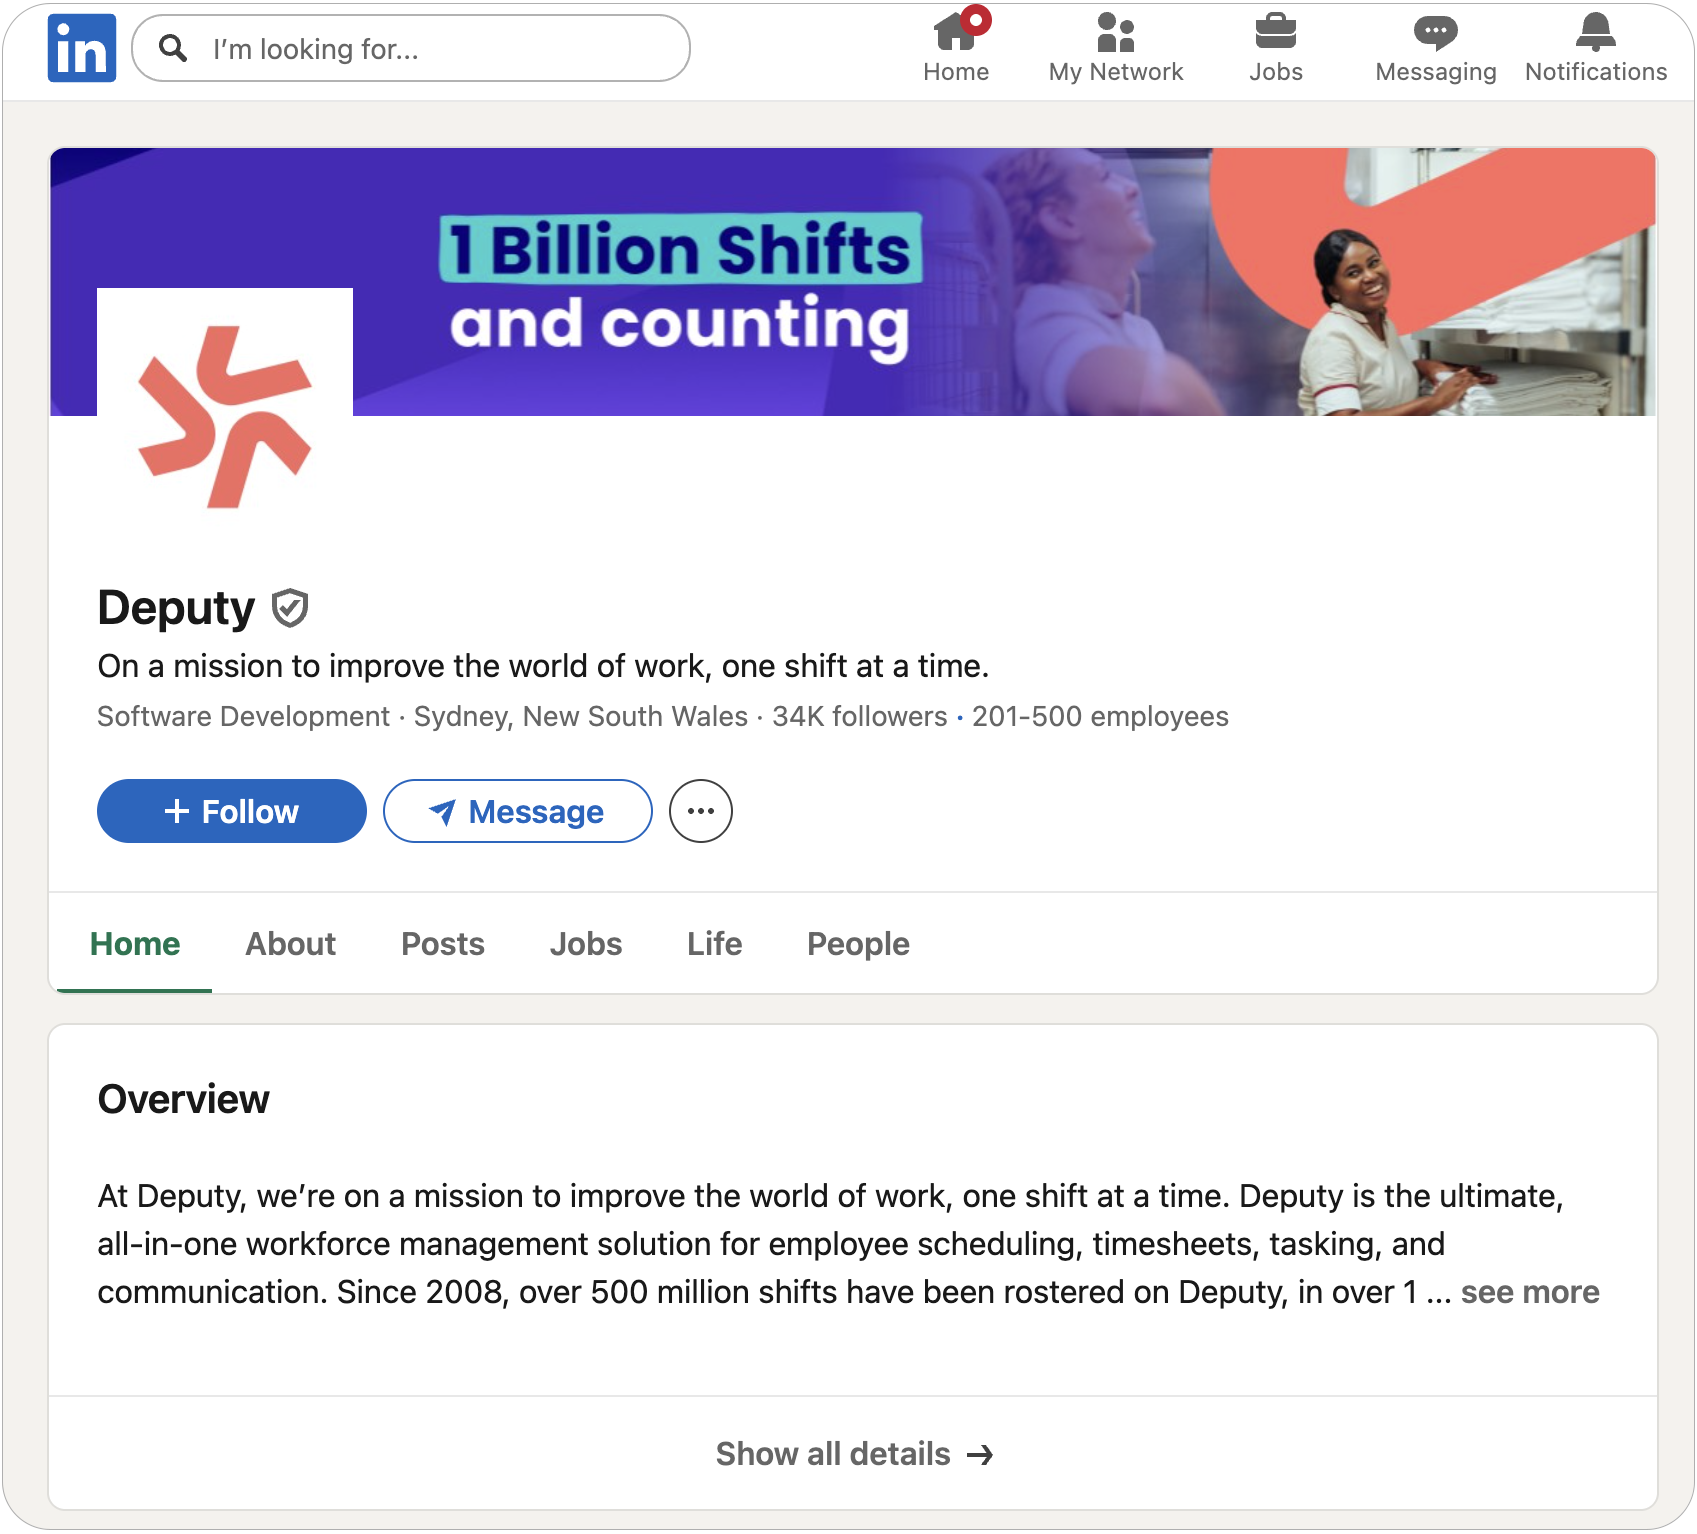Focus the 'I'm looking for...' search field

coord(411,48)
